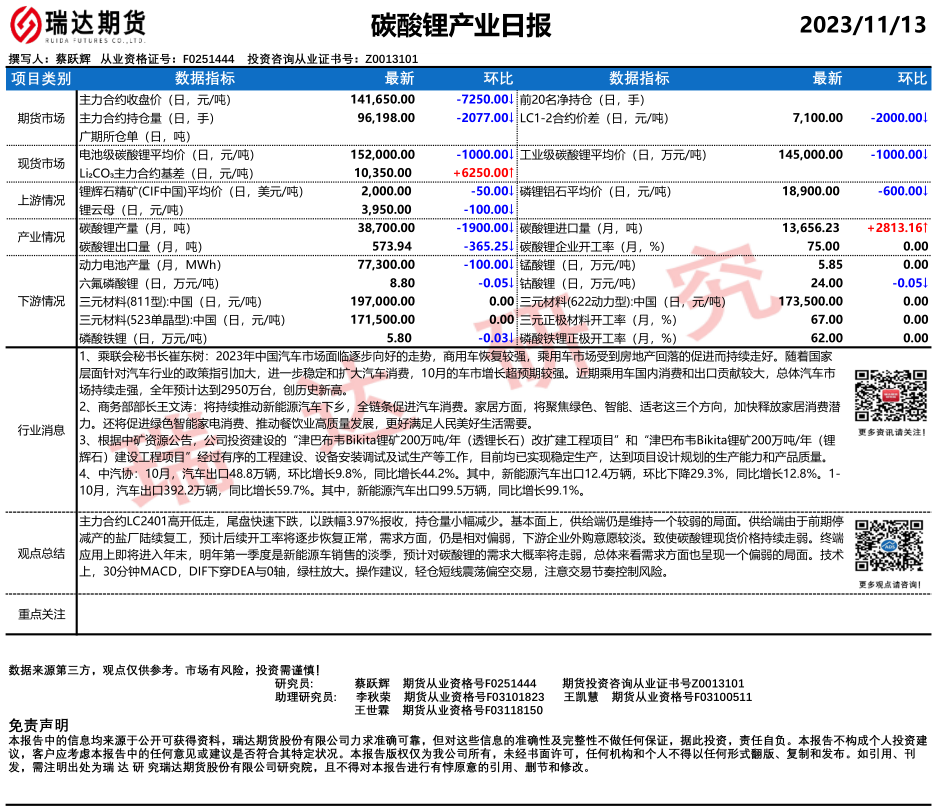Click the report date 2023/11/13
Image resolution: width=936 pixels, height=810 pixels.
coord(863,25)
